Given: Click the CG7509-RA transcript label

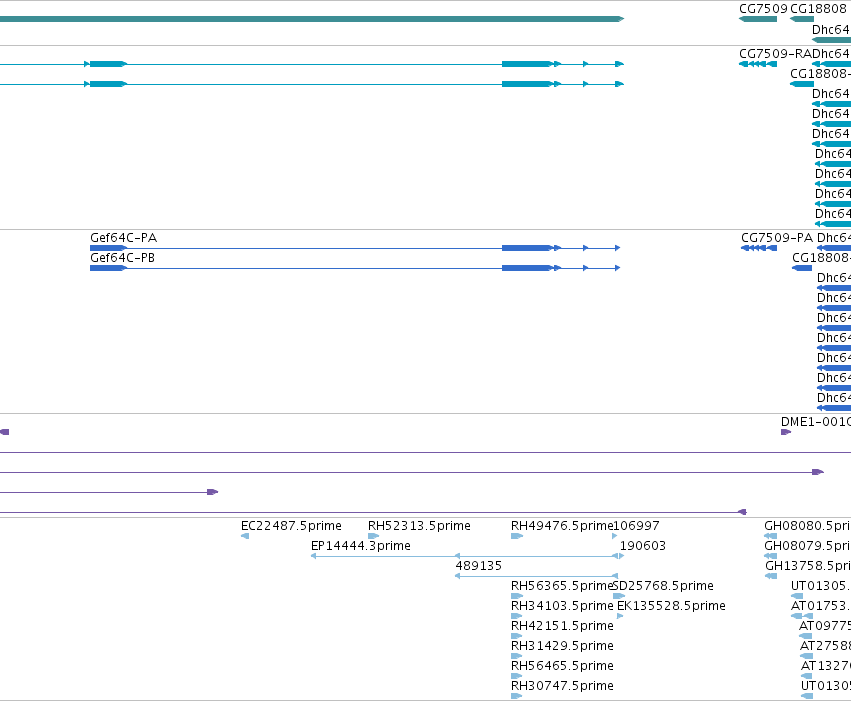Looking at the screenshot, I should click(776, 54).
